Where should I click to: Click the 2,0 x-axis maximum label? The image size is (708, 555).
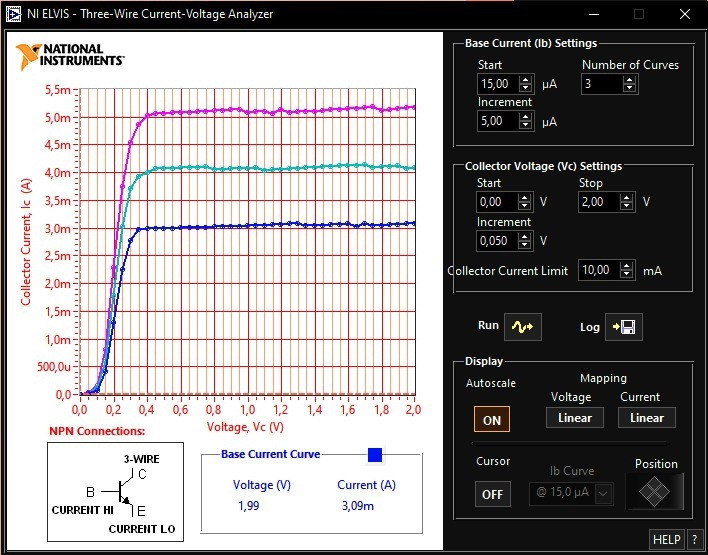pos(414,410)
